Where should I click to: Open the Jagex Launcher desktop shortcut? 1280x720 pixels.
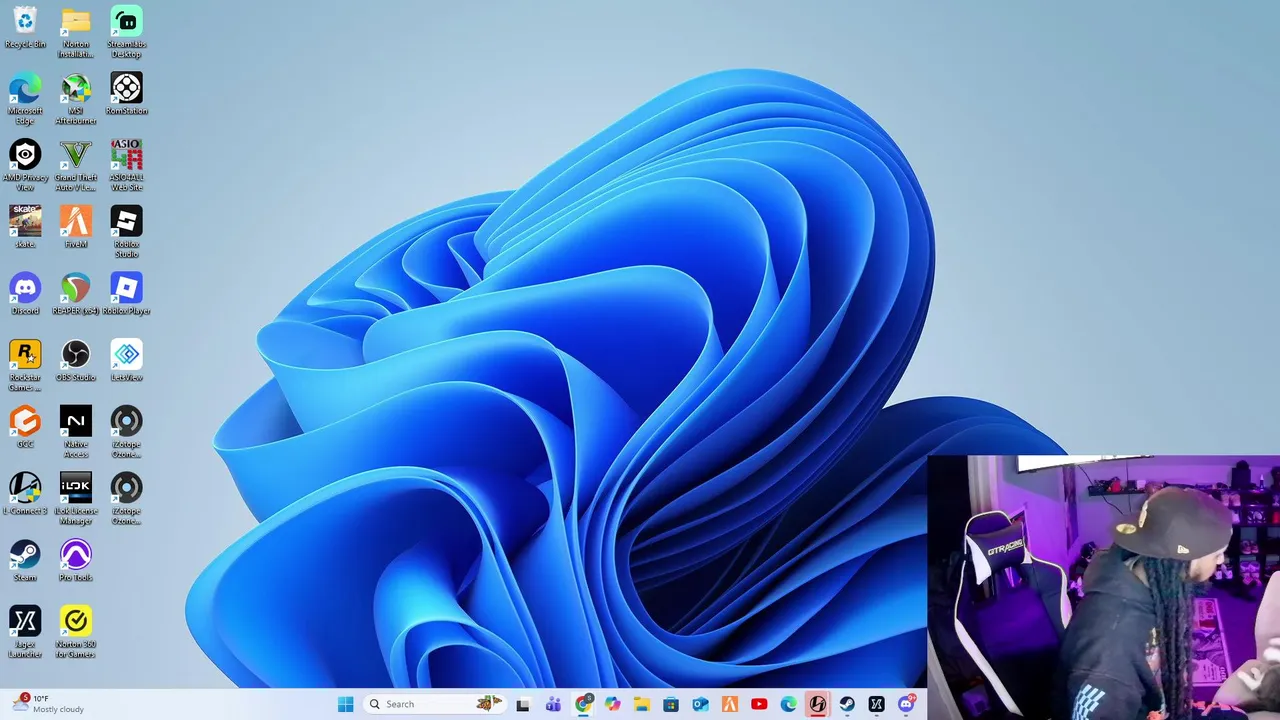pyautogui.click(x=25, y=632)
